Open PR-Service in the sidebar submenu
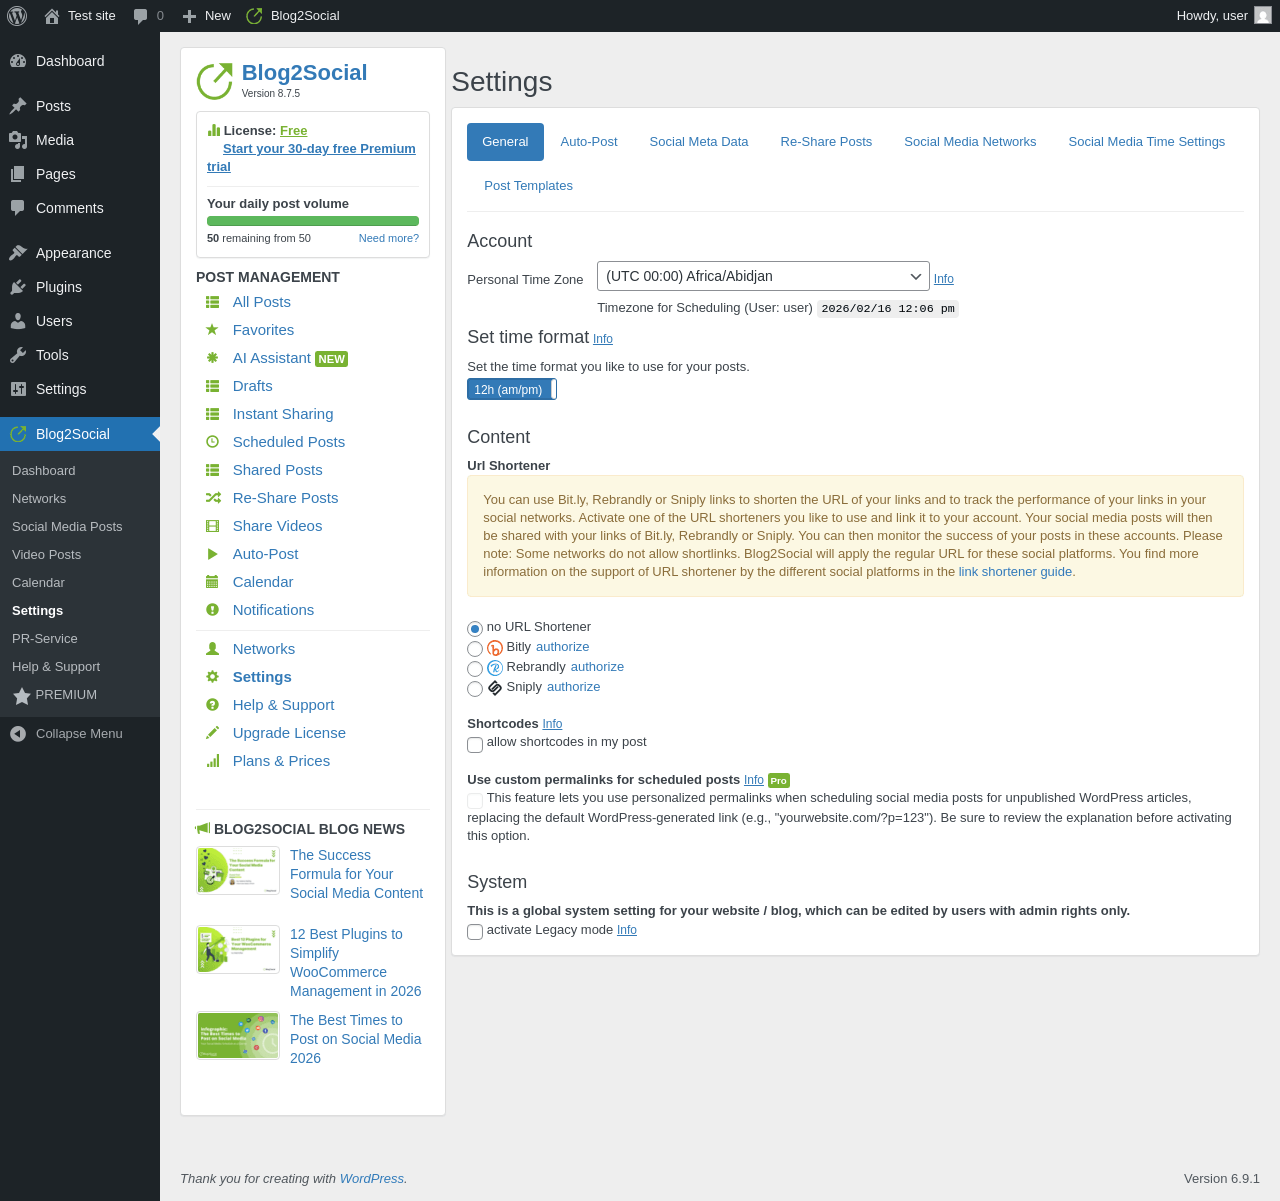1280x1201 pixels. click(x=45, y=639)
